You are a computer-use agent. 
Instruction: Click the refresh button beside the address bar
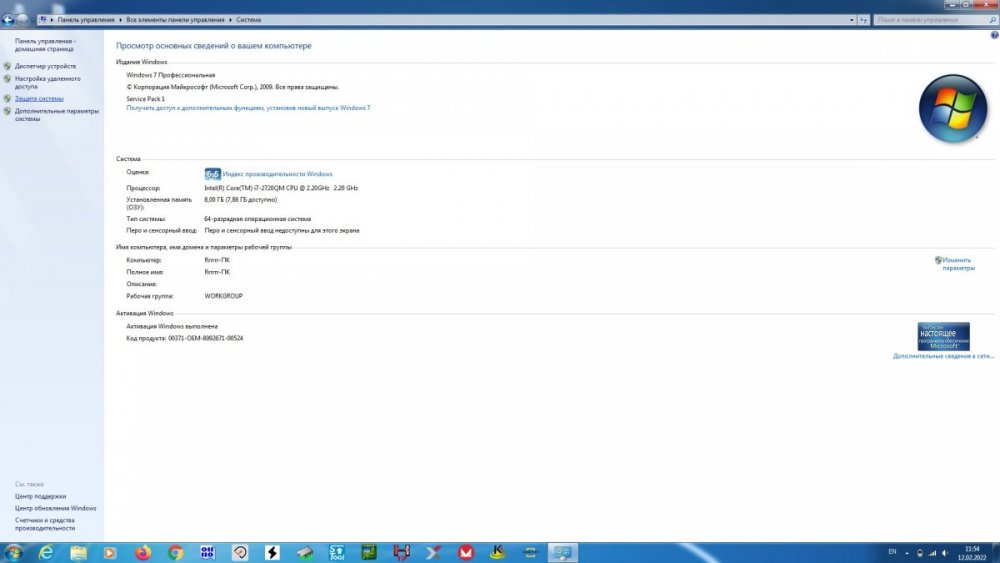[x=864, y=20]
